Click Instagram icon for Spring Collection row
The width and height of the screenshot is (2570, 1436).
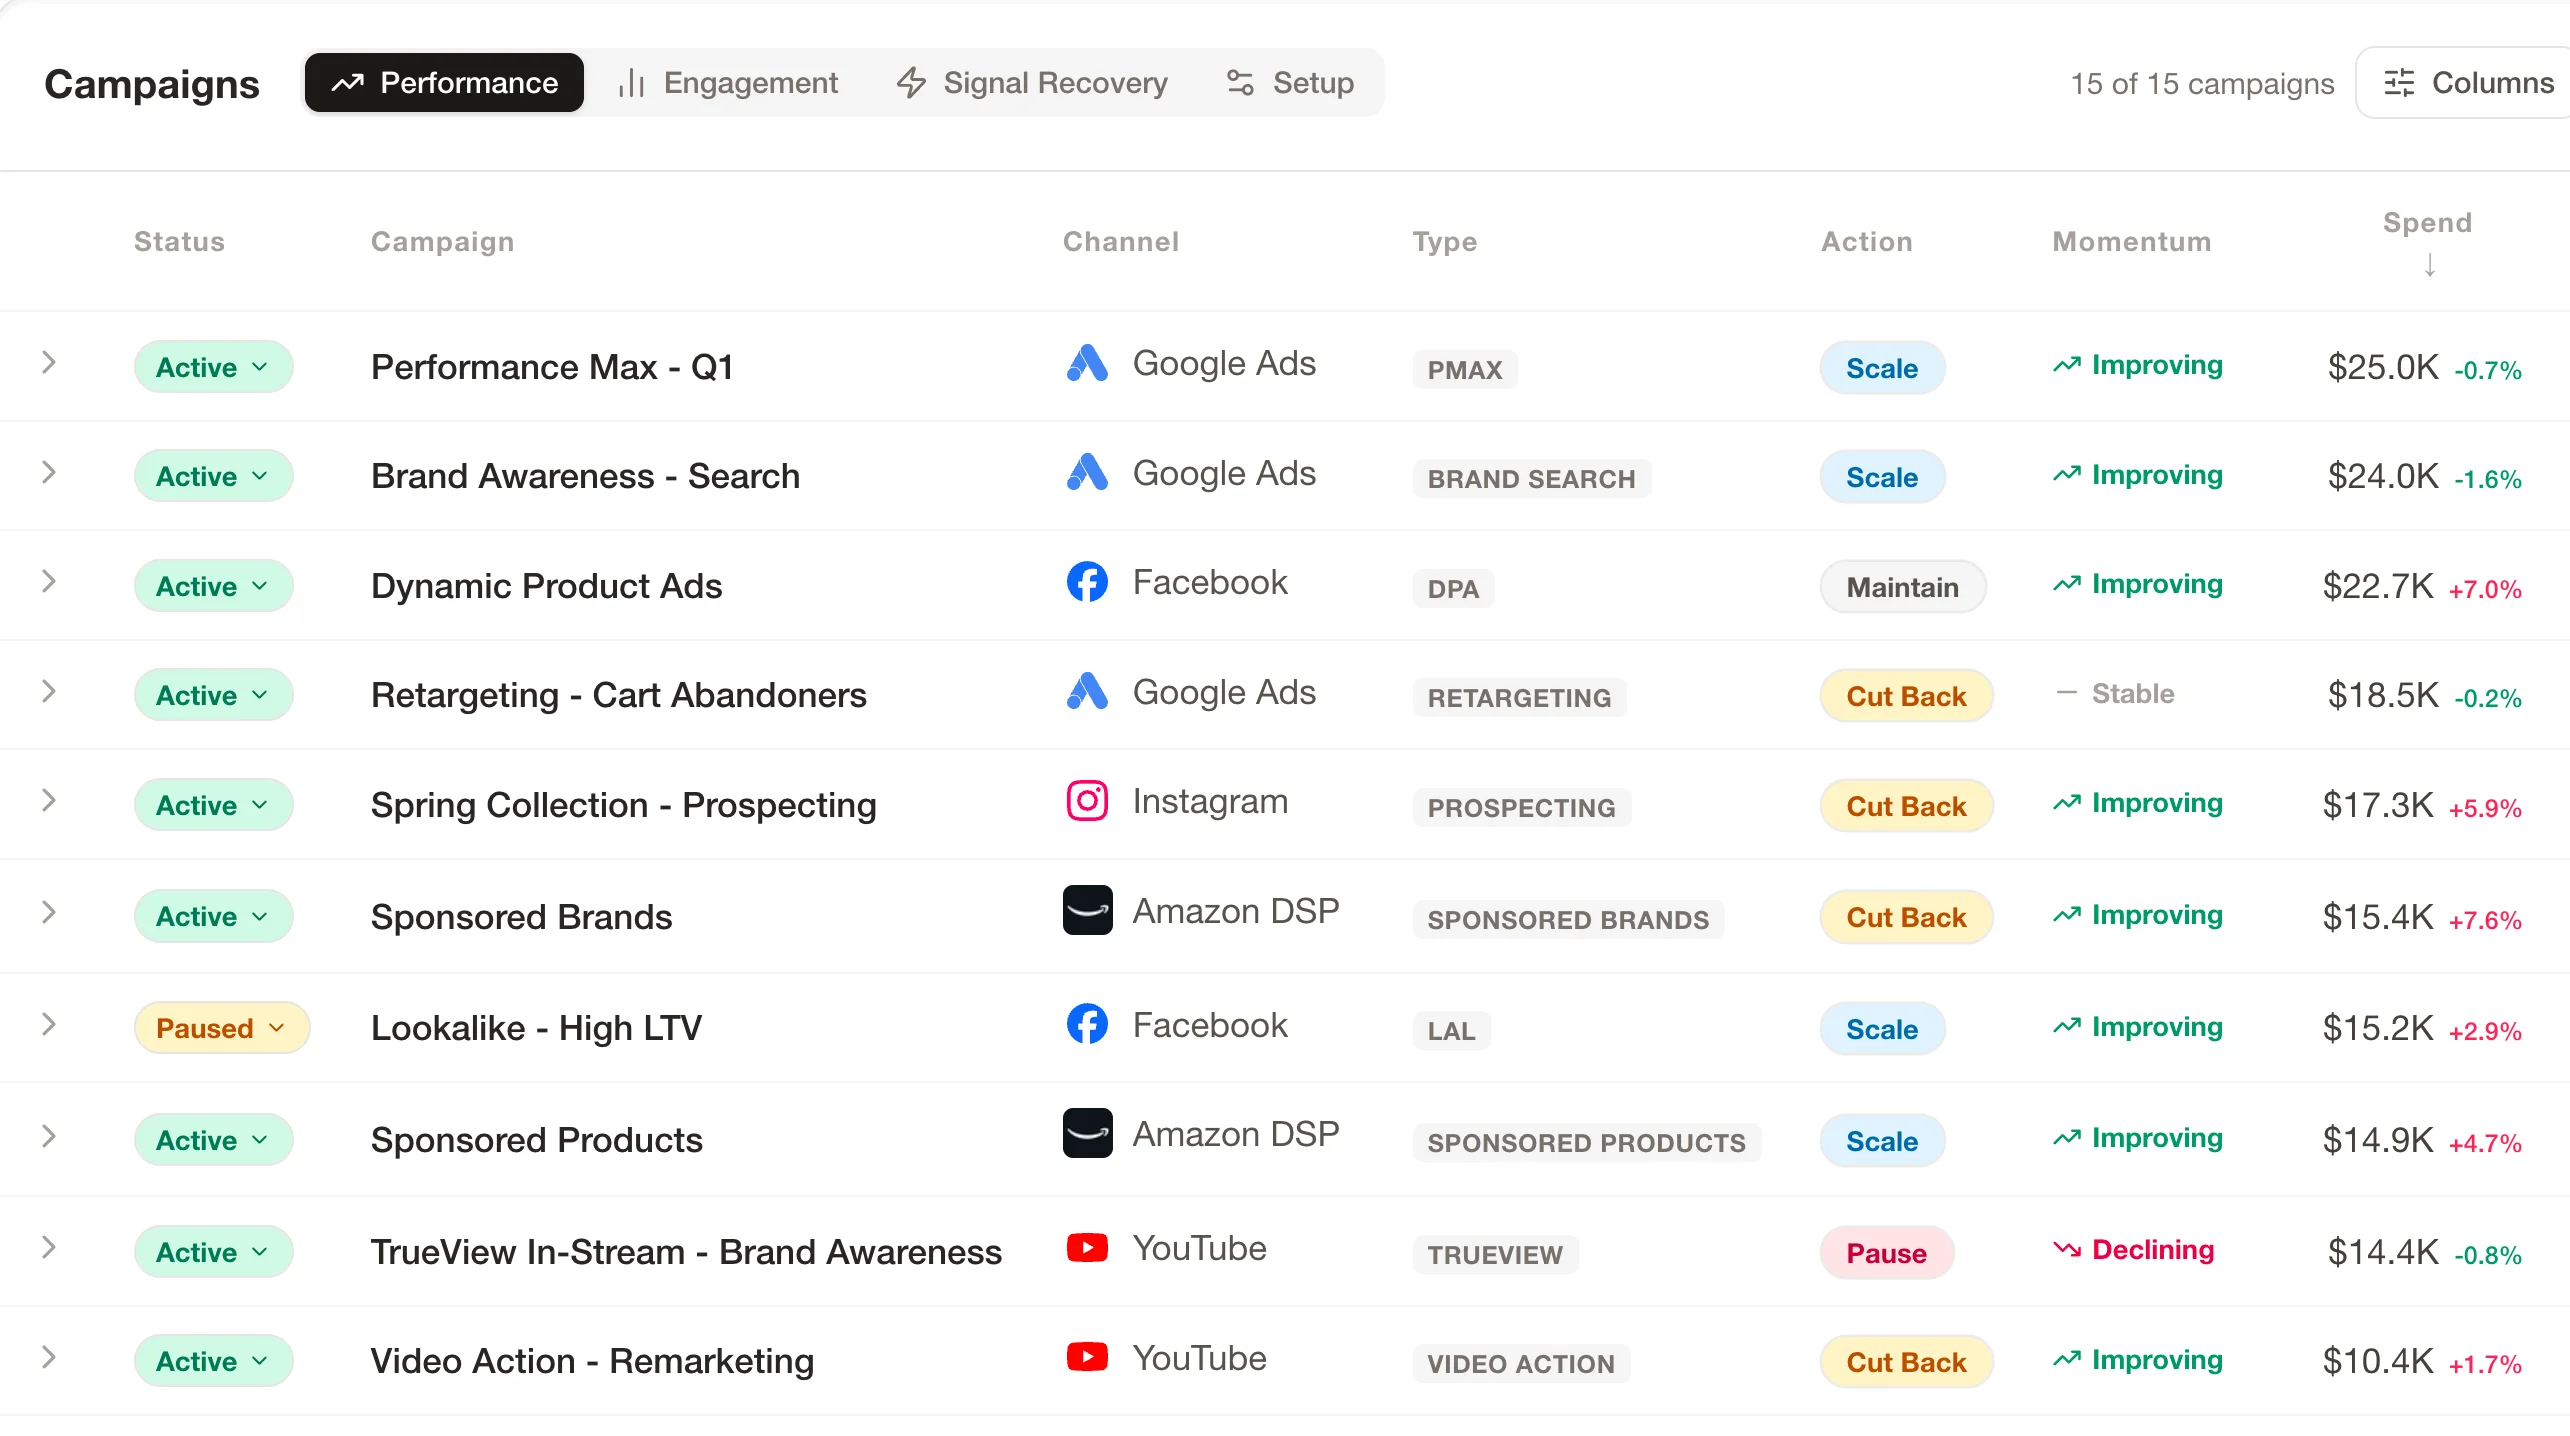click(x=1087, y=802)
